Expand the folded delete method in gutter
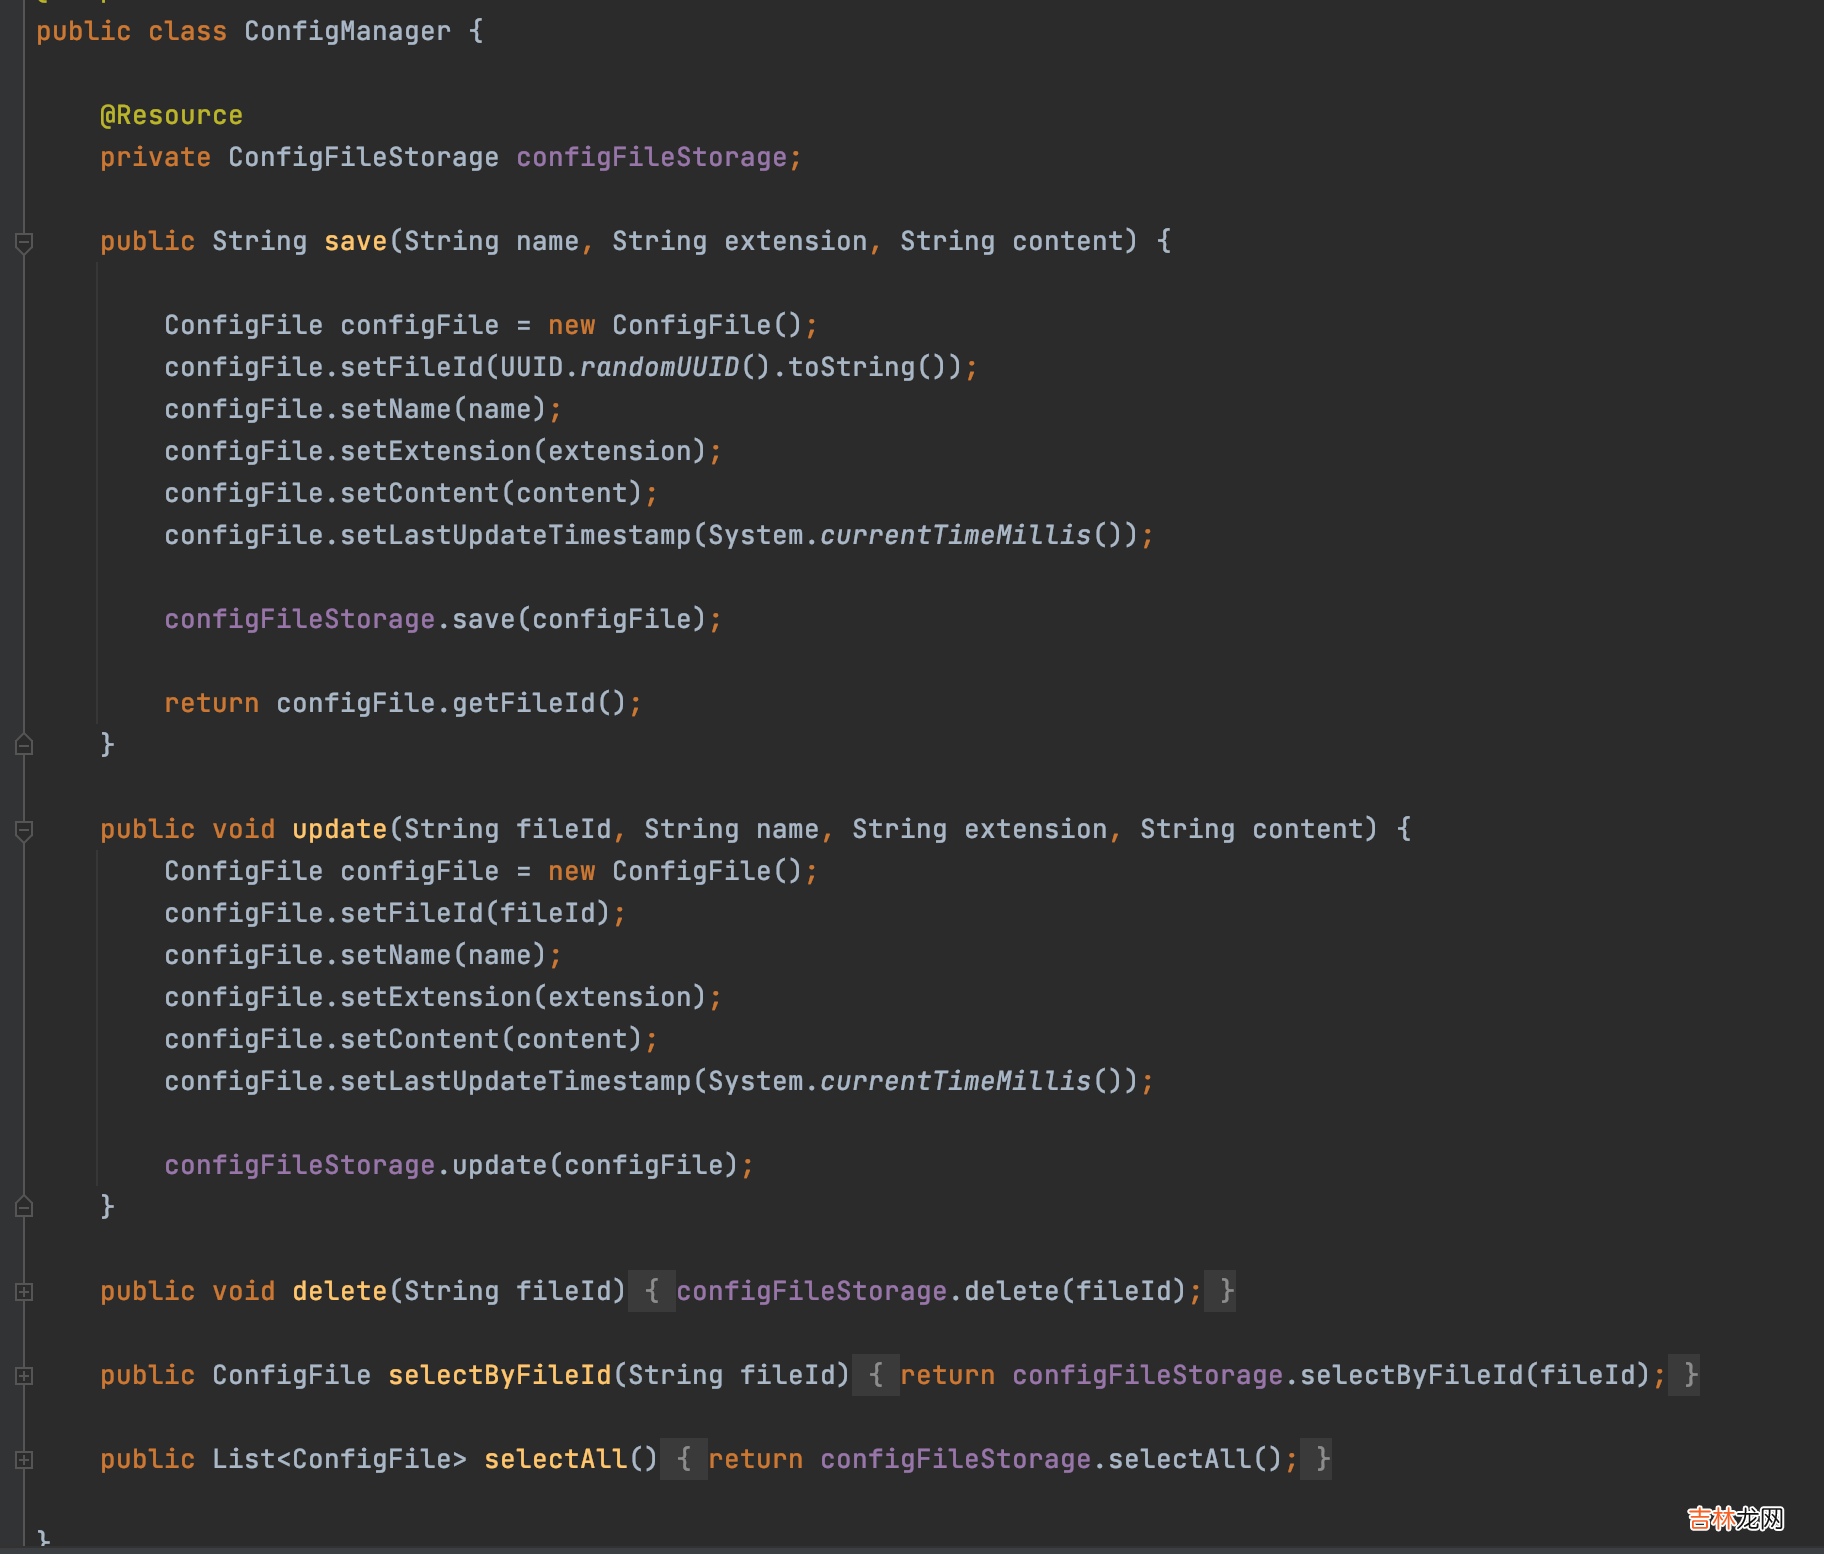Screen dimensions: 1824x1554 [x=25, y=1292]
